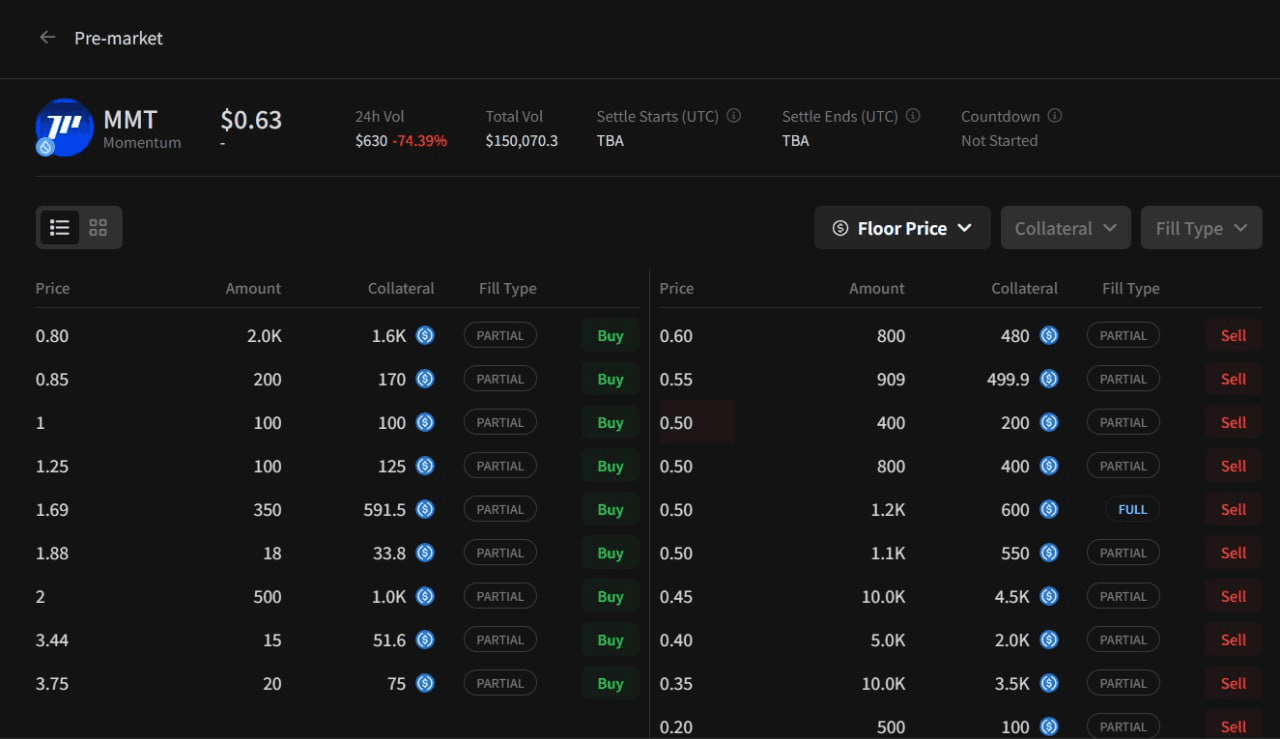Expand the Collateral filter dropdown
The width and height of the screenshot is (1280, 739).
click(1065, 228)
